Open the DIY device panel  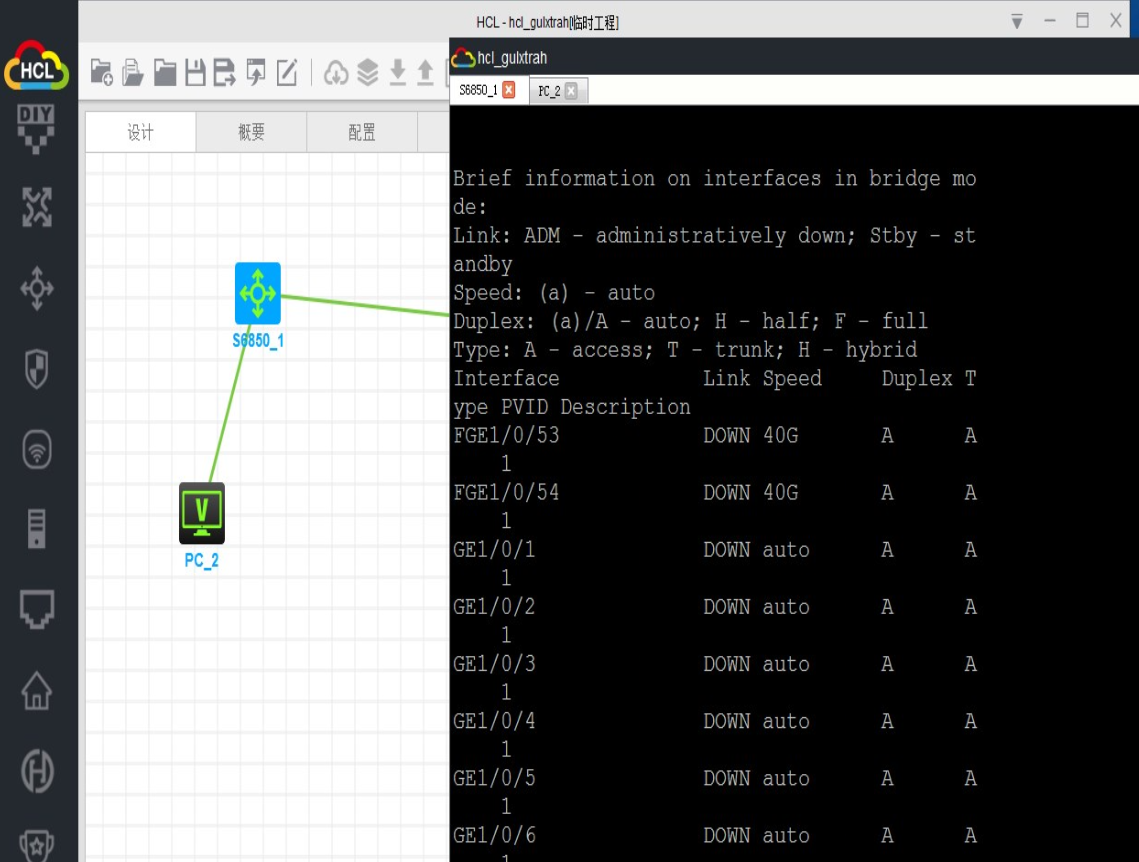36,129
